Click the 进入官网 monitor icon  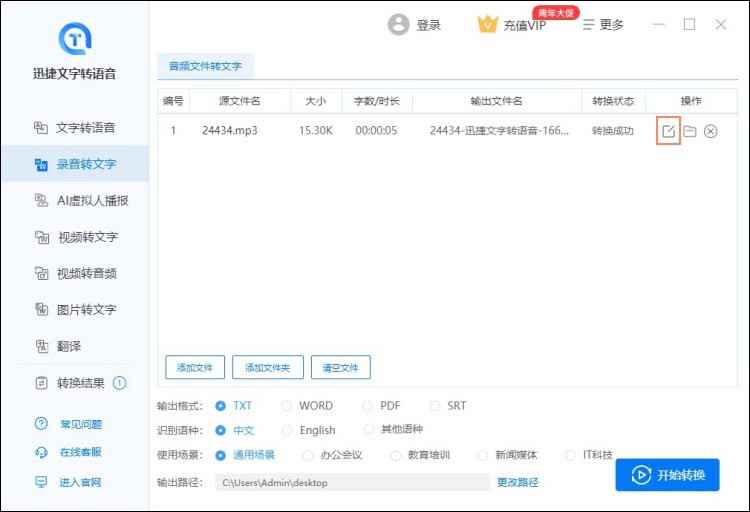click(41, 482)
